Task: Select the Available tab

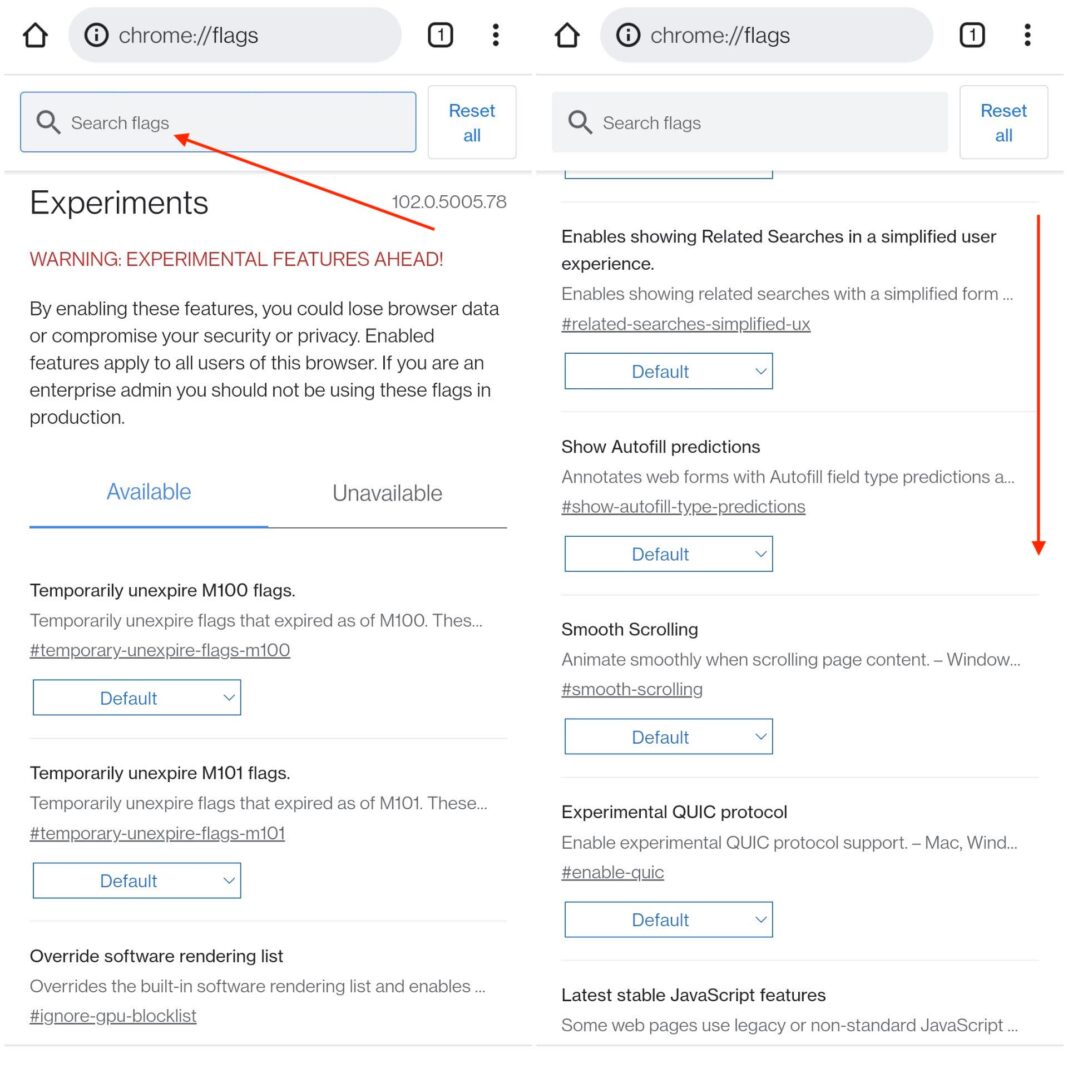Action: click(148, 492)
